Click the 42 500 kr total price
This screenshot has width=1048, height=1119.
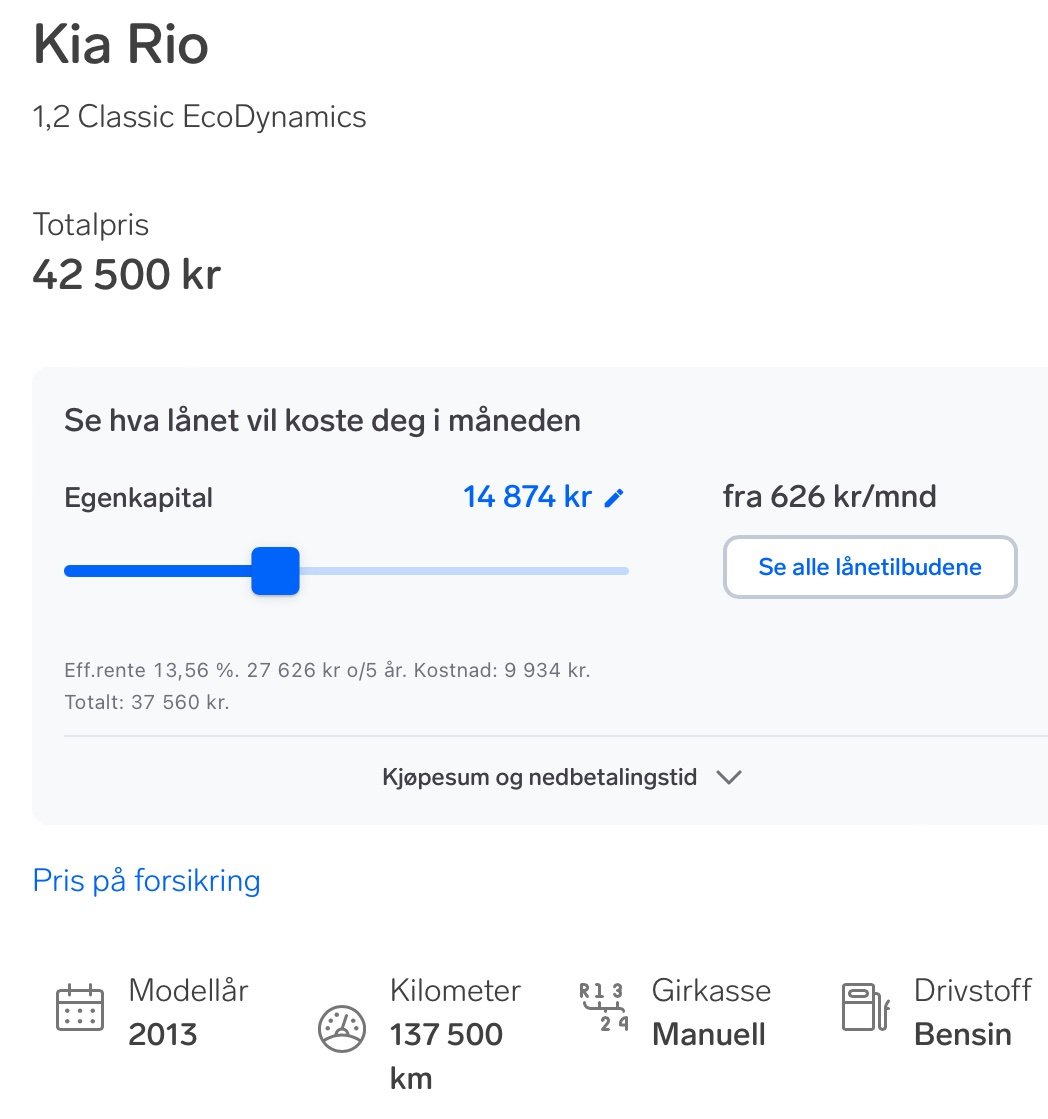[127, 274]
